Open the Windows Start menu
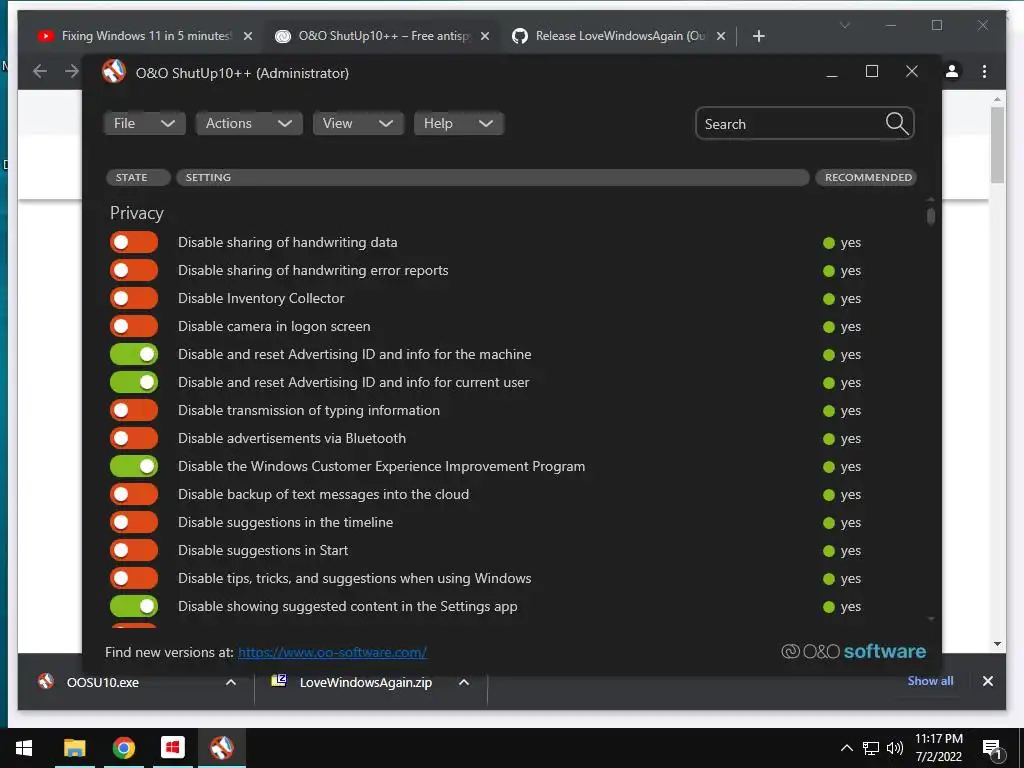 pos(24,748)
